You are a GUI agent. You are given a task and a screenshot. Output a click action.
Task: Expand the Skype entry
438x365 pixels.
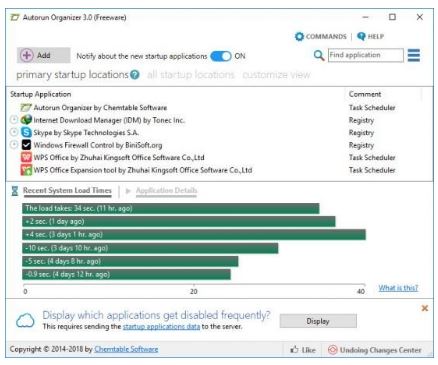click(14, 132)
